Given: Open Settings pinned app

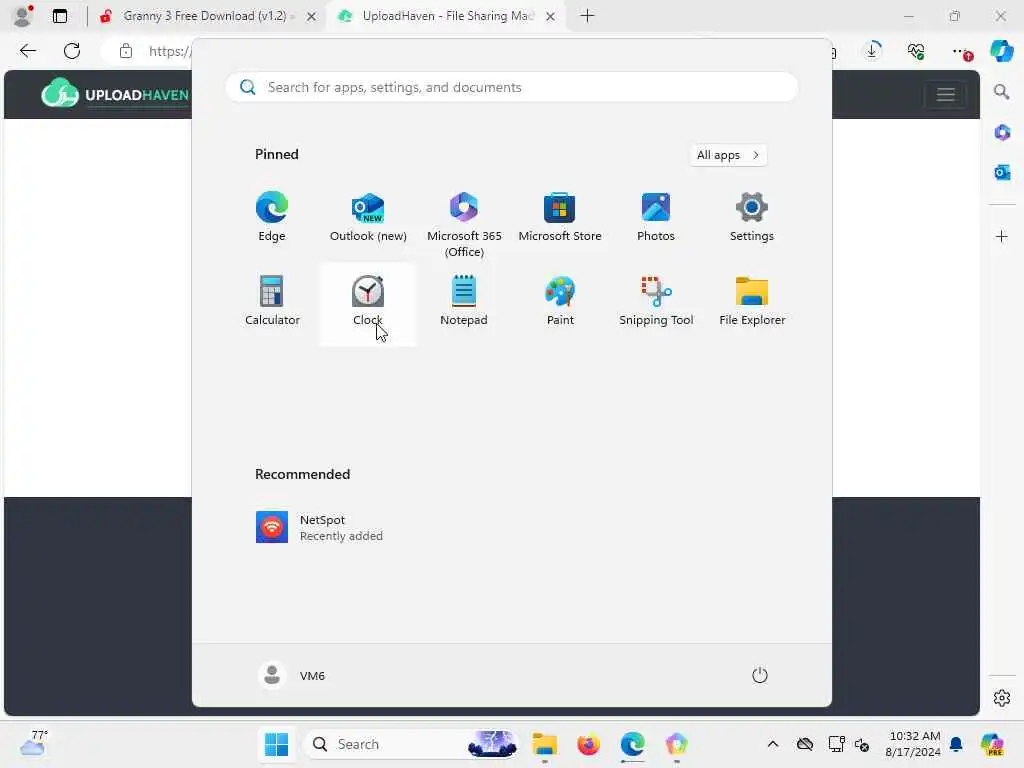Looking at the screenshot, I should point(752,217).
